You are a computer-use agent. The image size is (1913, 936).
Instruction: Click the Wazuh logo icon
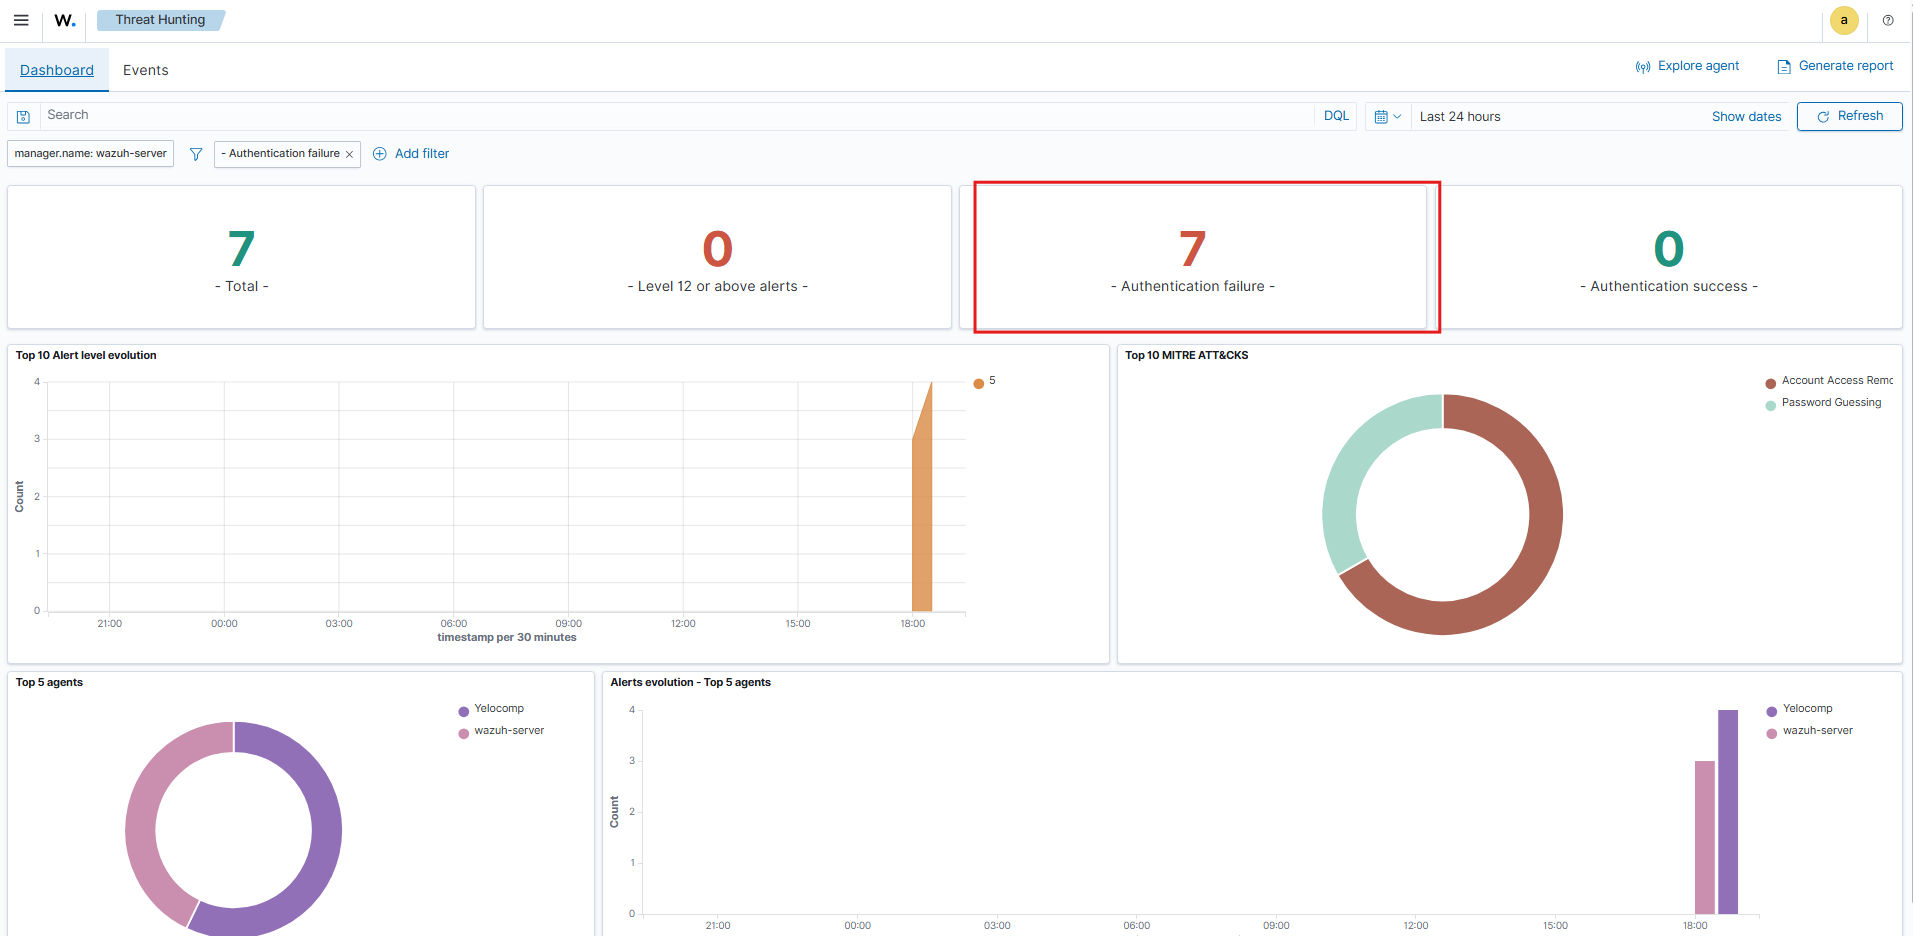pos(65,20)
